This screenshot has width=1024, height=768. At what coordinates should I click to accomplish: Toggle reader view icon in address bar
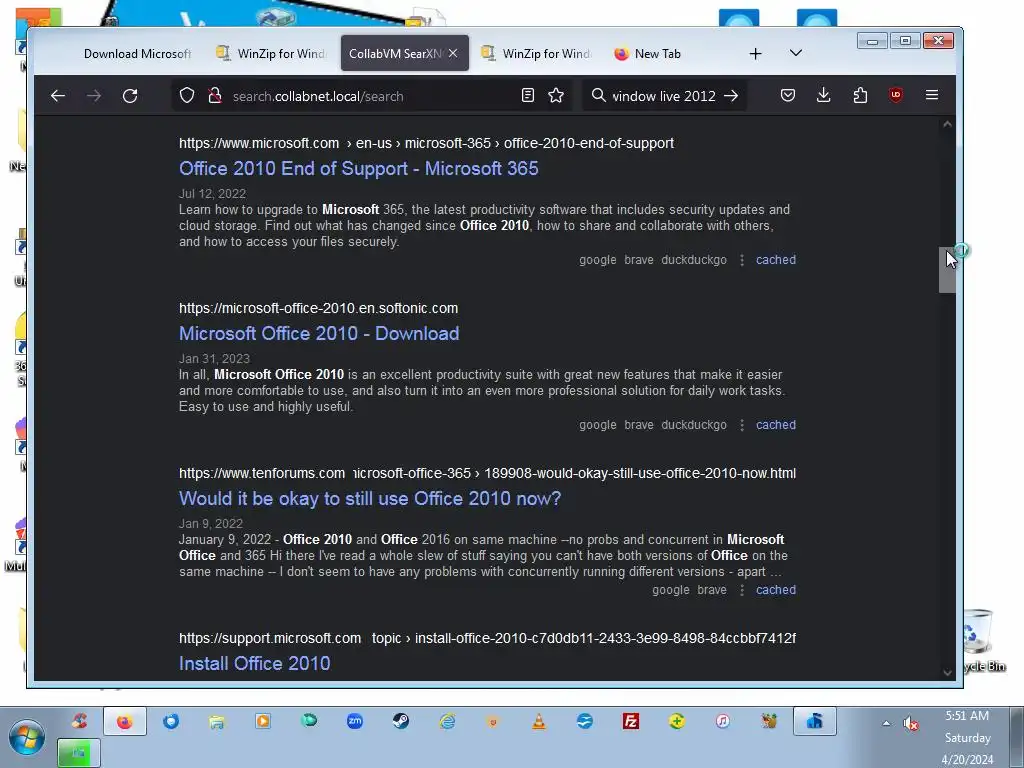528,95
